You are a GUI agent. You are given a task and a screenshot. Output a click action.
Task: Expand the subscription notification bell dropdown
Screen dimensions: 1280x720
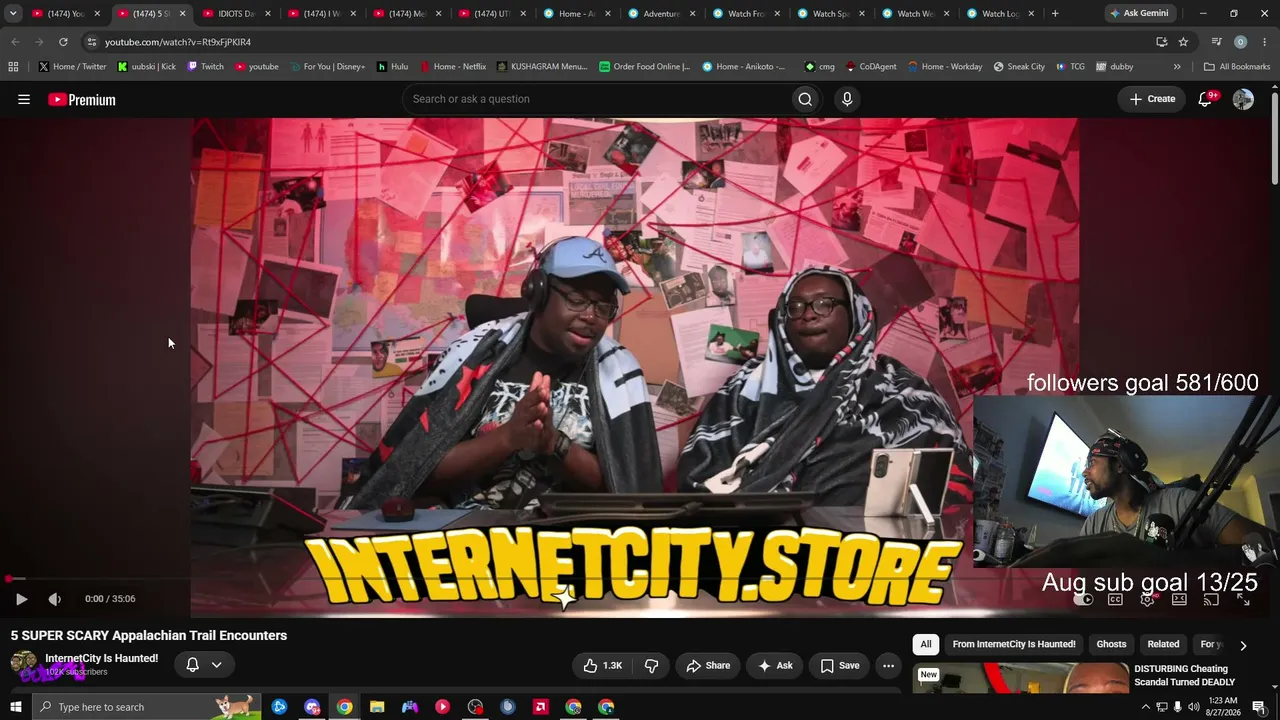coord(216,665)
